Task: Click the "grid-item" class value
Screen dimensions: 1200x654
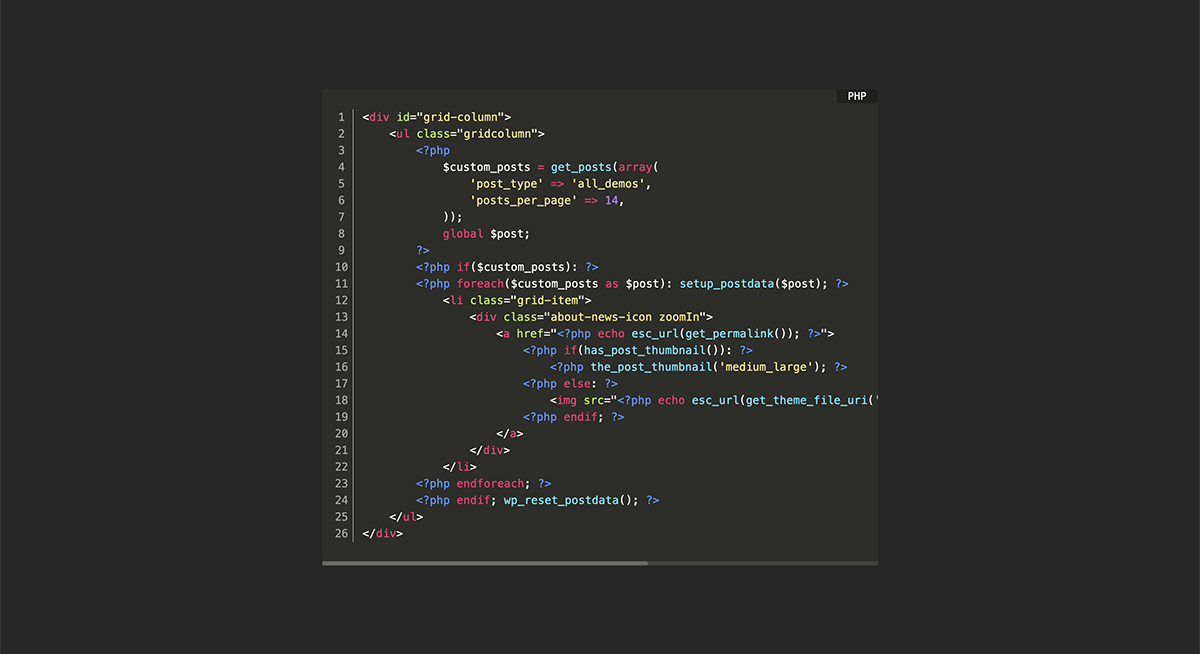Action: coord(553,300)
